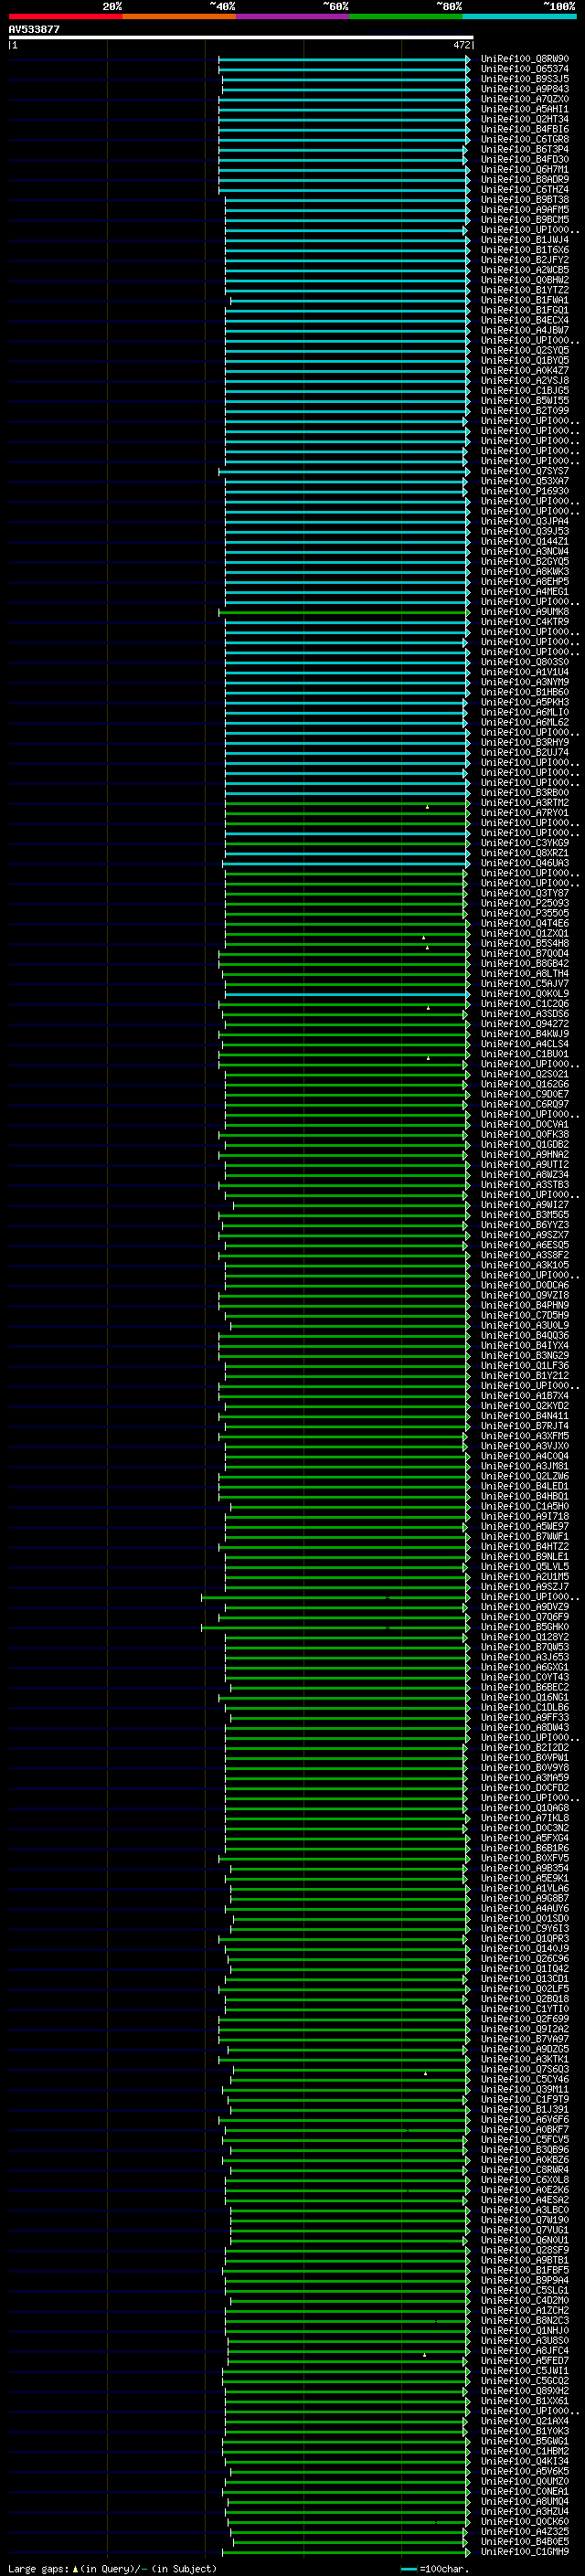
Task: Open hit UniRef100_A3RTM2
Action: tap(524, 803)
